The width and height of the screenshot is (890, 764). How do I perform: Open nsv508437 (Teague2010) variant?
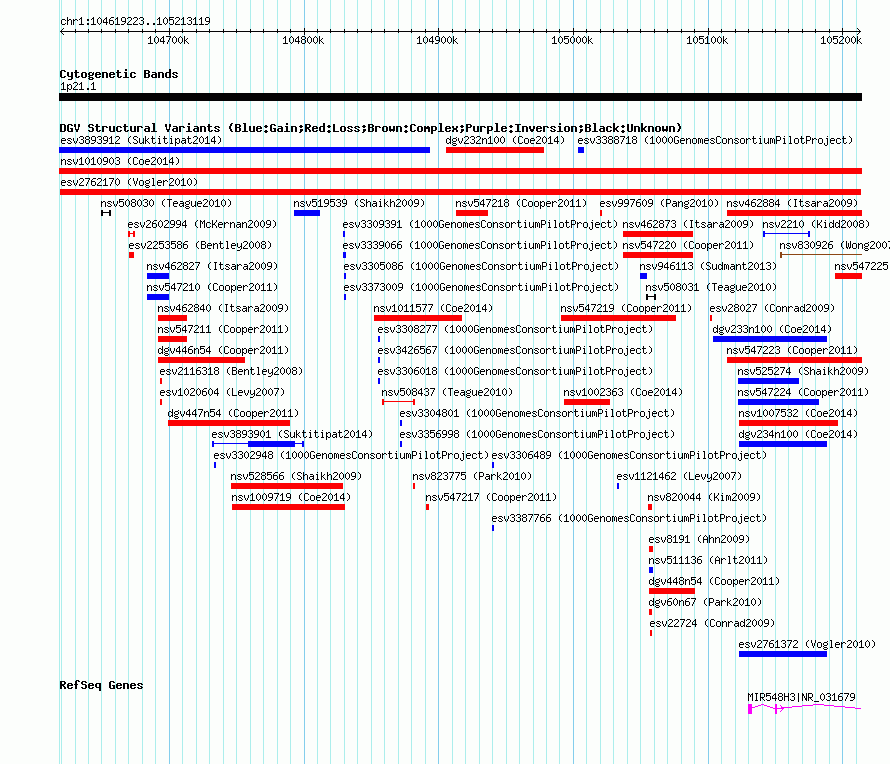(x=447, y=392)
